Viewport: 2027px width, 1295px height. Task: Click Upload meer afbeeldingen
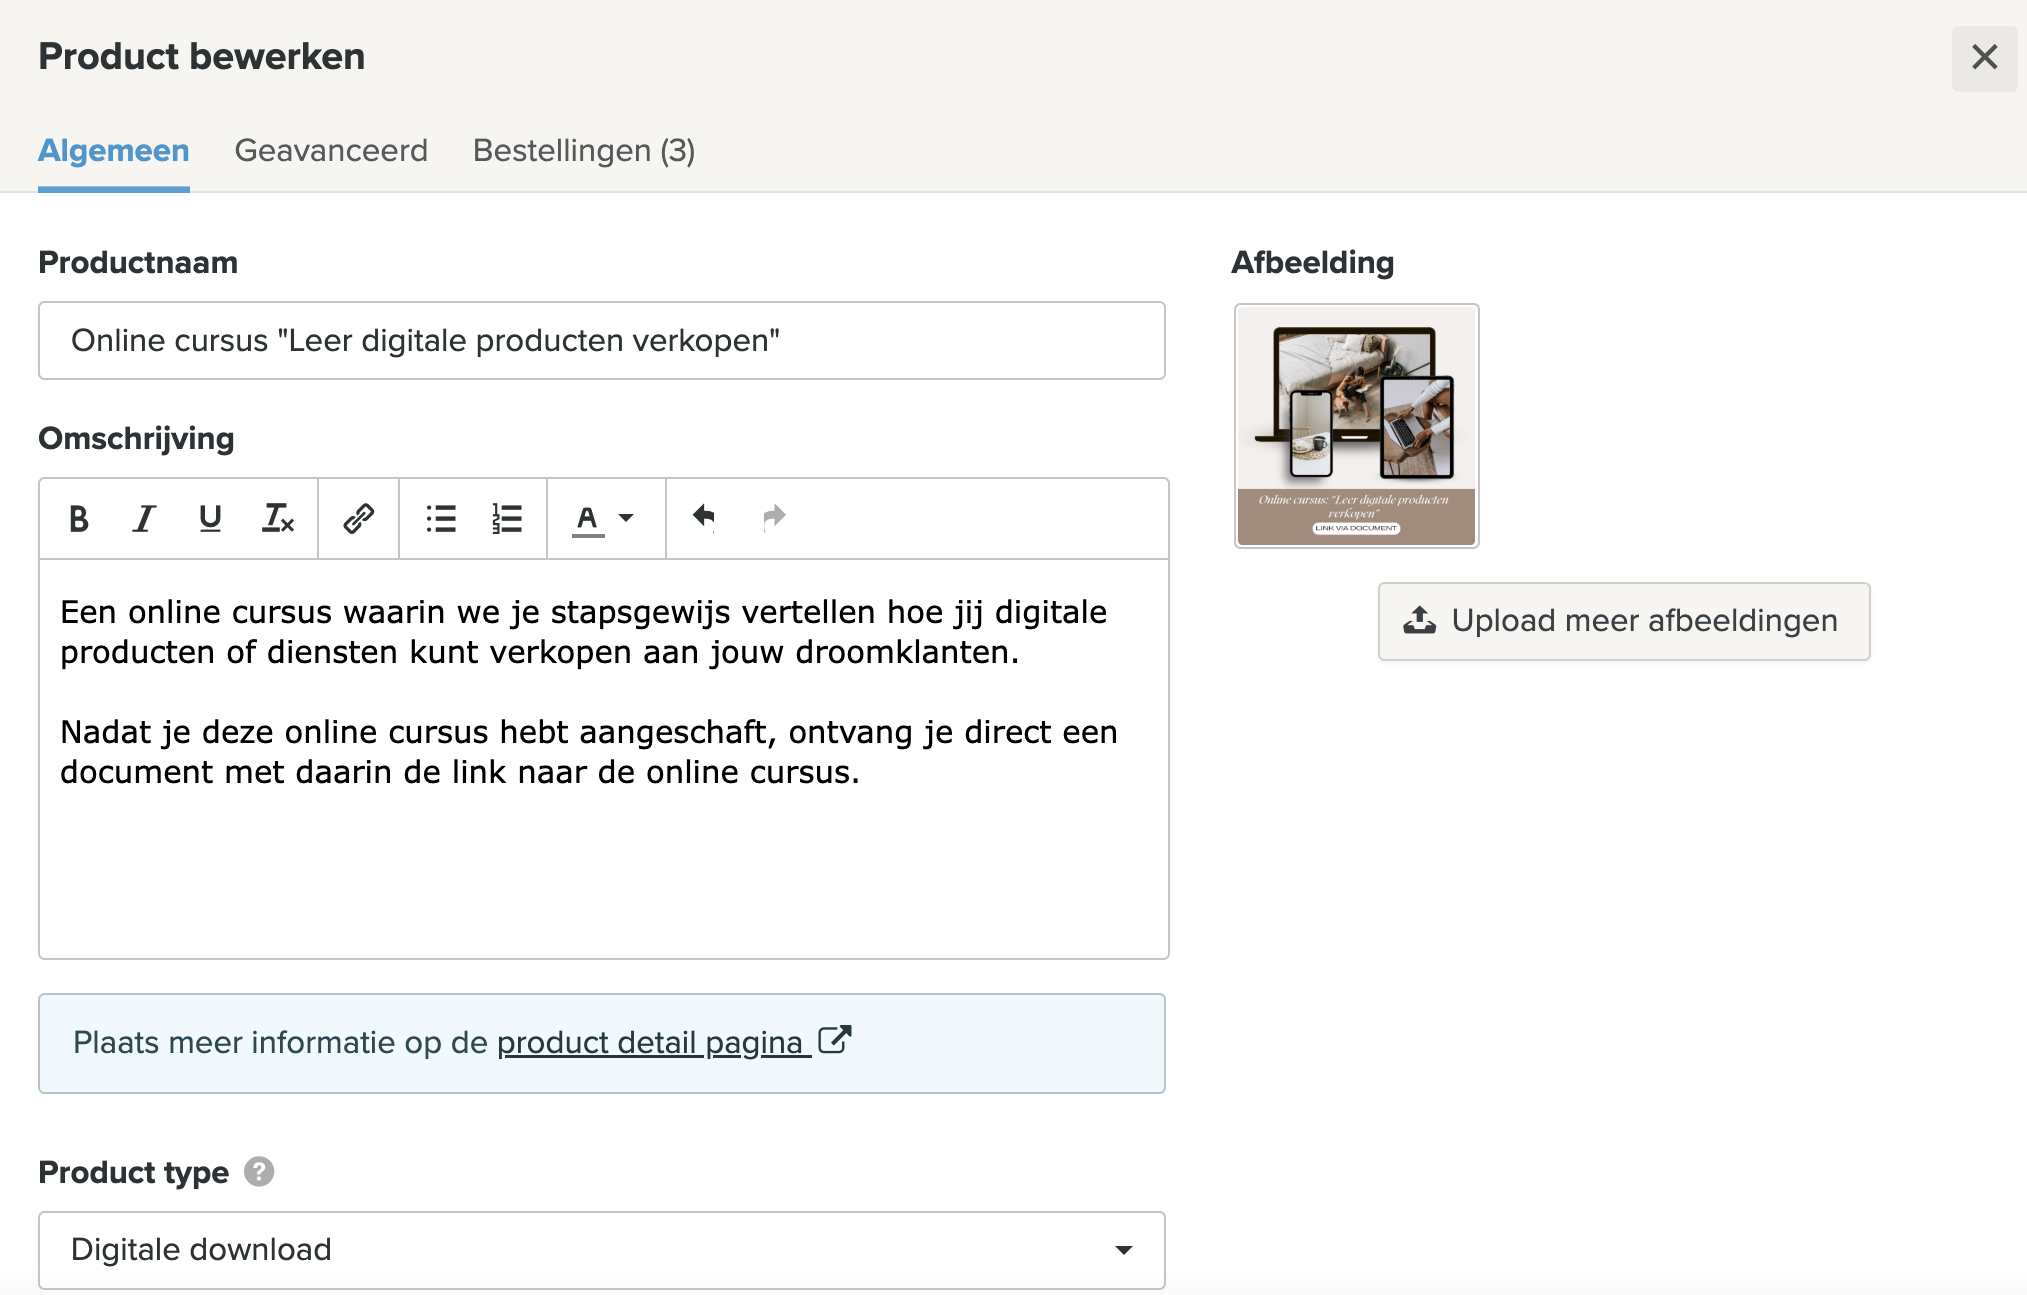tap(1622, 620)
